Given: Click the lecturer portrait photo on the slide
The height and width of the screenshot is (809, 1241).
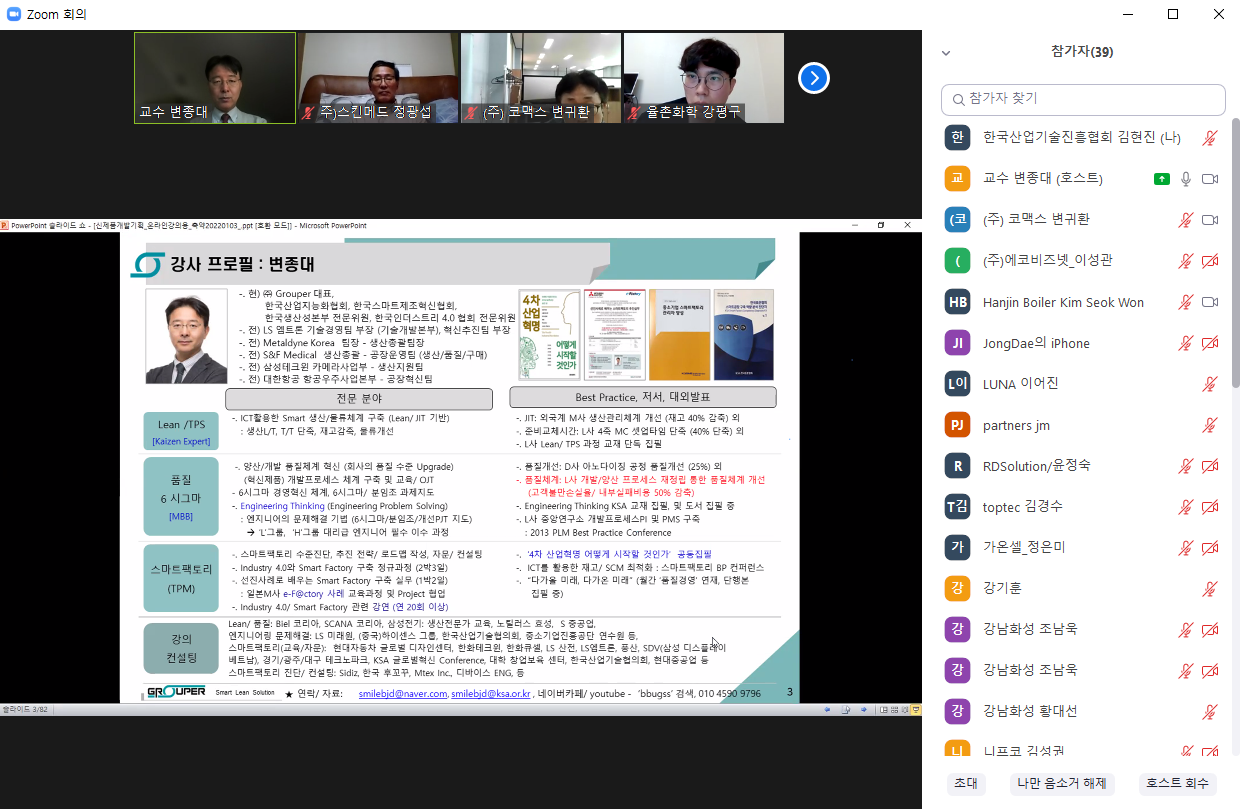Looking at the screenshot, I should coord(187,336).
